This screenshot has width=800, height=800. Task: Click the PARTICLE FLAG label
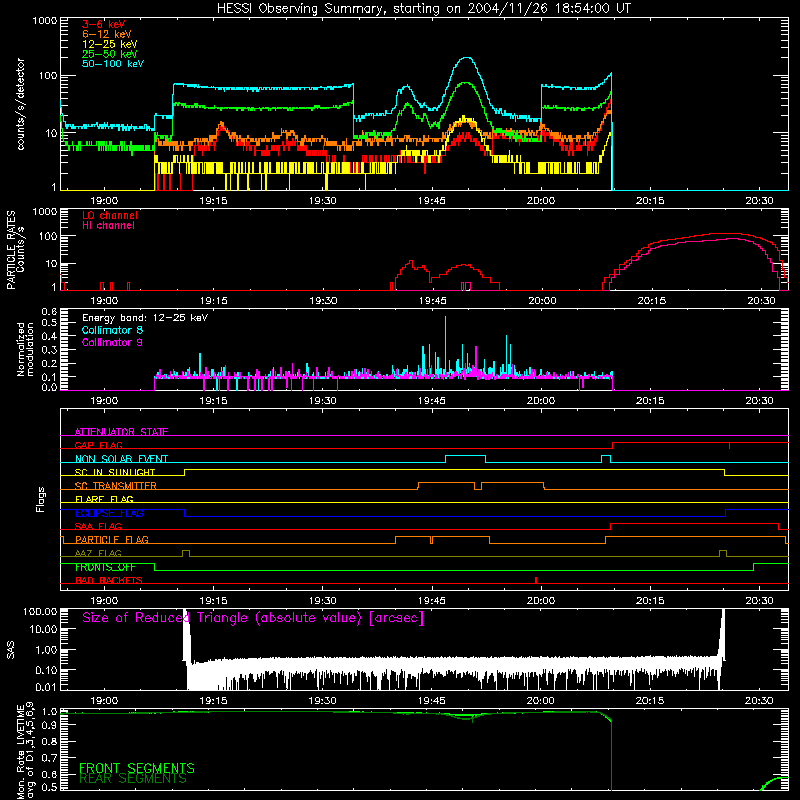112,539
